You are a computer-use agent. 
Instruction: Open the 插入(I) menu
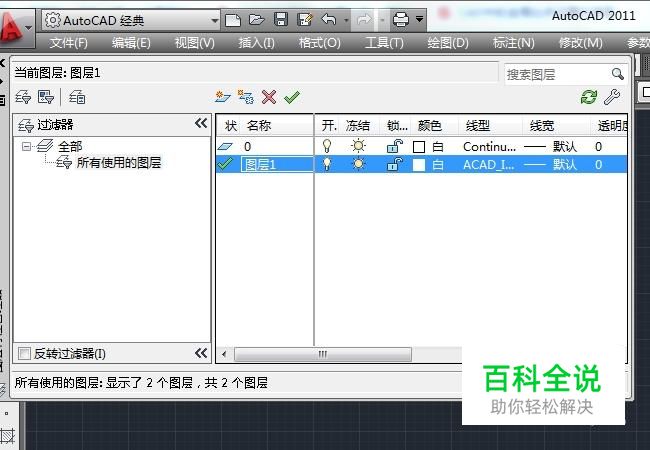point(257,42)
